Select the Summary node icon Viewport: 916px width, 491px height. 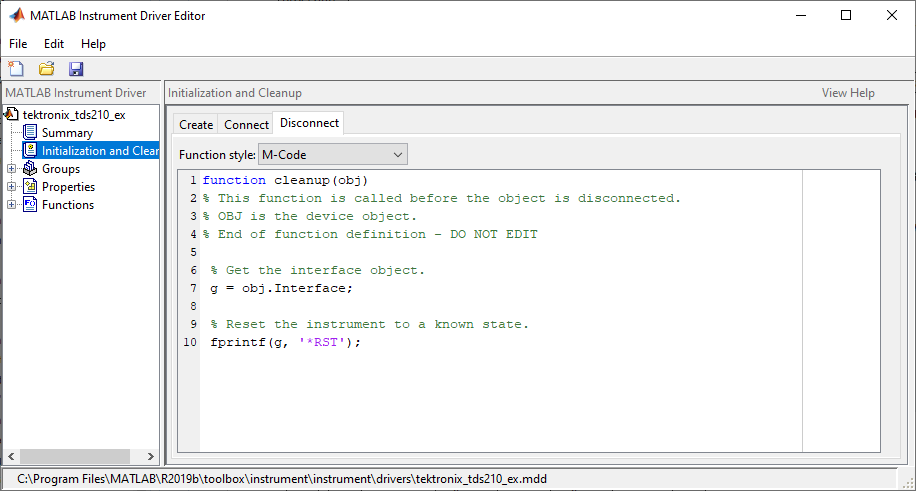(x=31, y=132)
